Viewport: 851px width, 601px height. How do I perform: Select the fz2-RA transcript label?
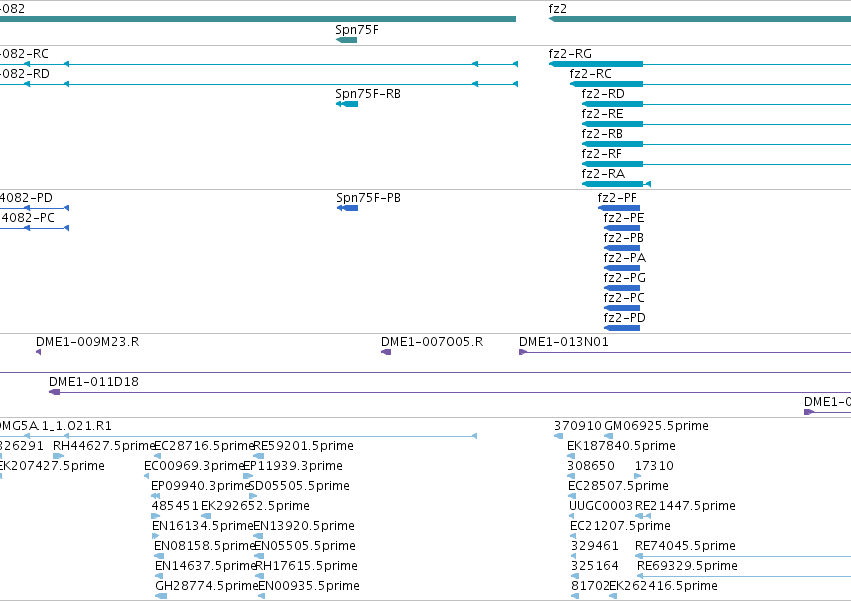(603, 174)
